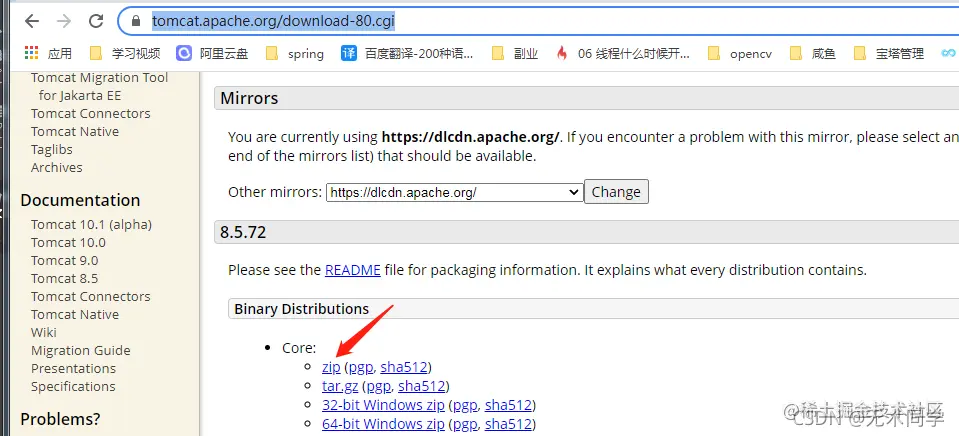Open the Migration Guide link

click(81, 350)
